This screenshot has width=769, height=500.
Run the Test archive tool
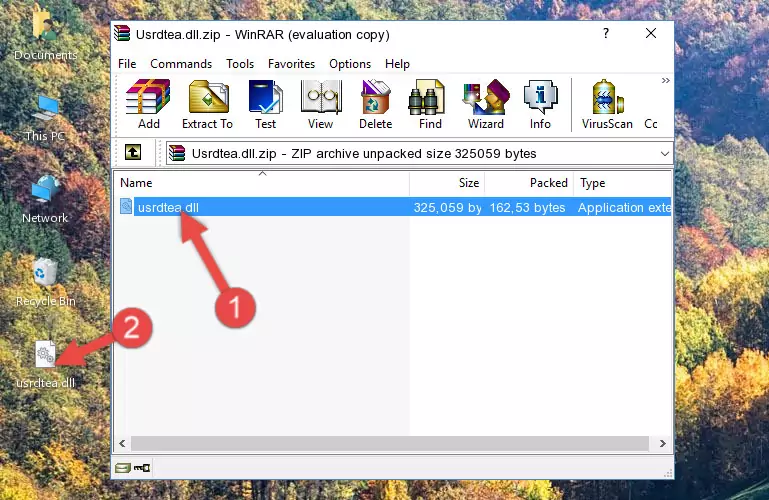[x=265, y=104]
